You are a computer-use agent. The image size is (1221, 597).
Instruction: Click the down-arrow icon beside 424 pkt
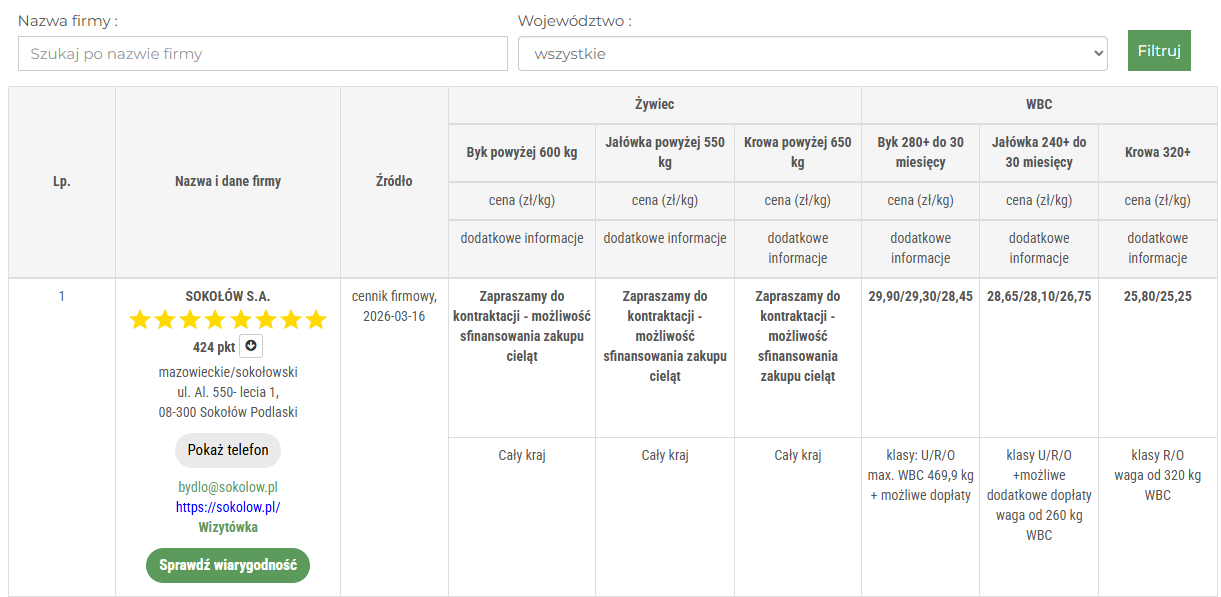pyautogui.click(x=251, y=346)
